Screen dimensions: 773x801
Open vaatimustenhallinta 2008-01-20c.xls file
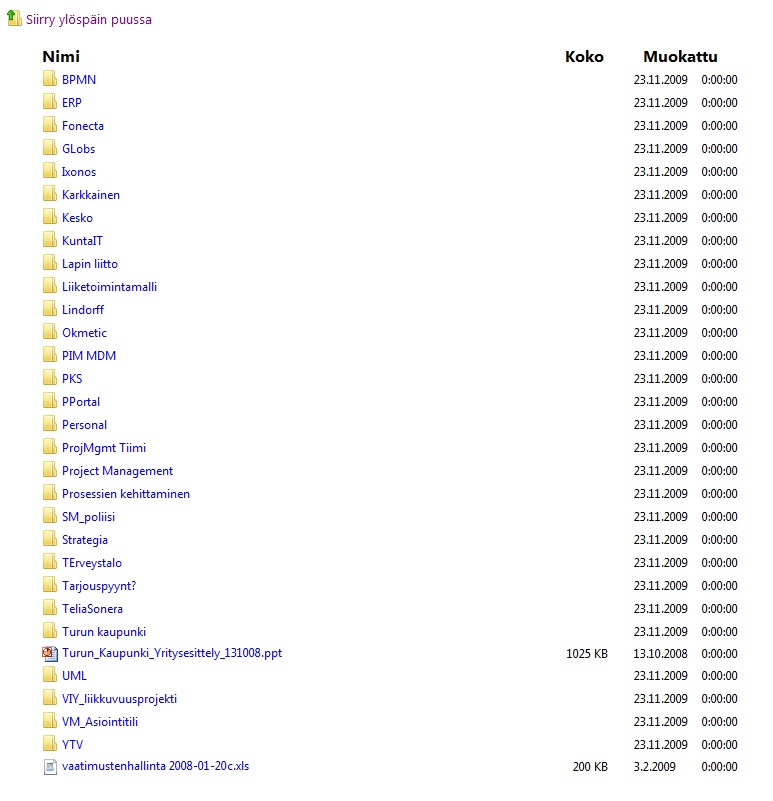coord(155,766)
